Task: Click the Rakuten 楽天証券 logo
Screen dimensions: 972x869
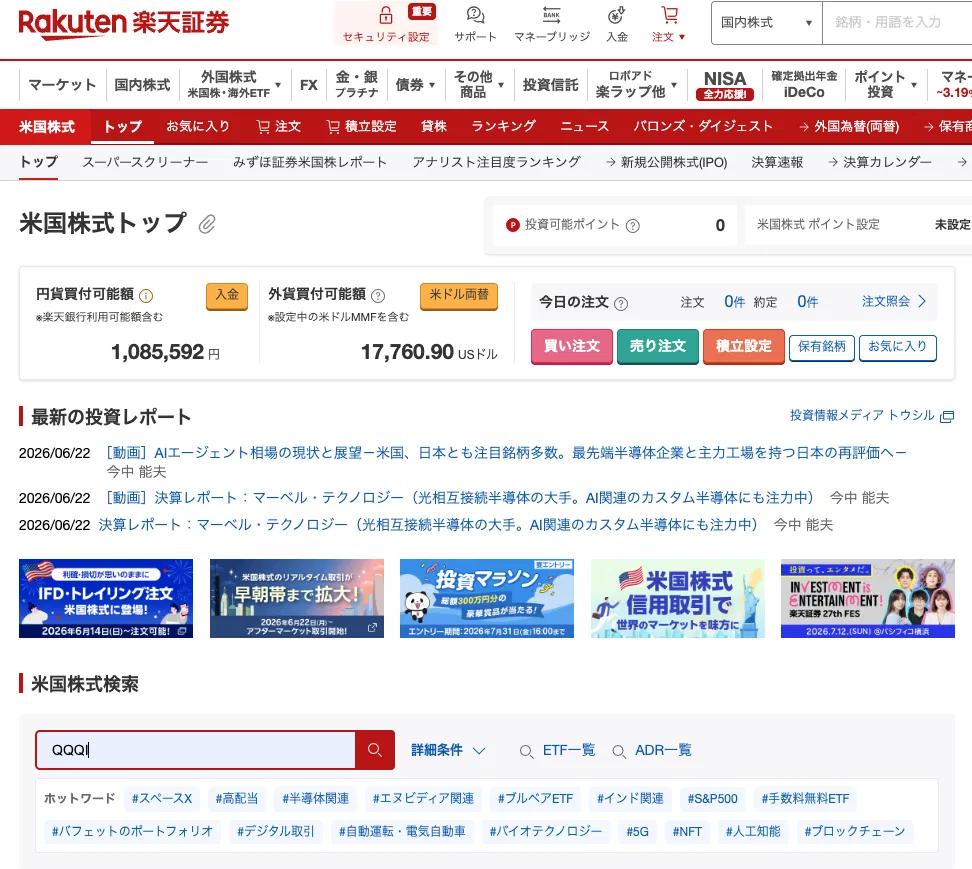Action: [x=123, y=24]
